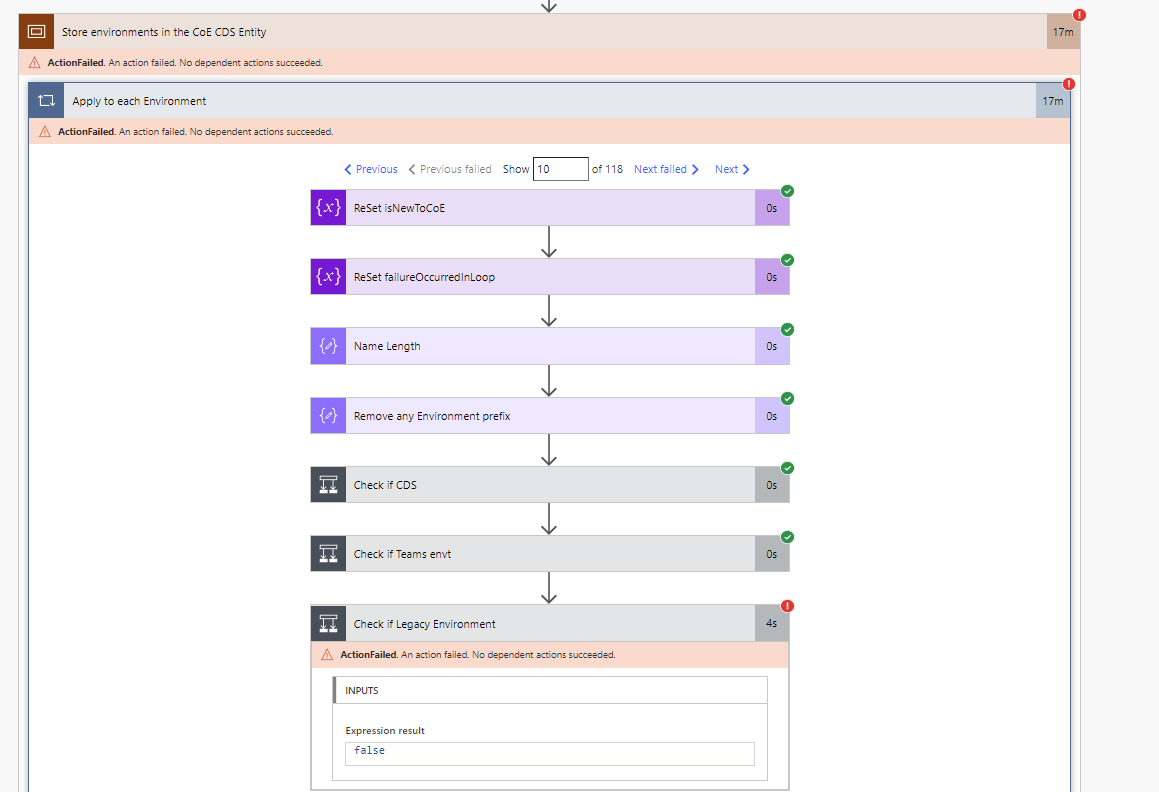
Task: Click the 0s duration on Check if Teams envt
Action: (772, 554)
